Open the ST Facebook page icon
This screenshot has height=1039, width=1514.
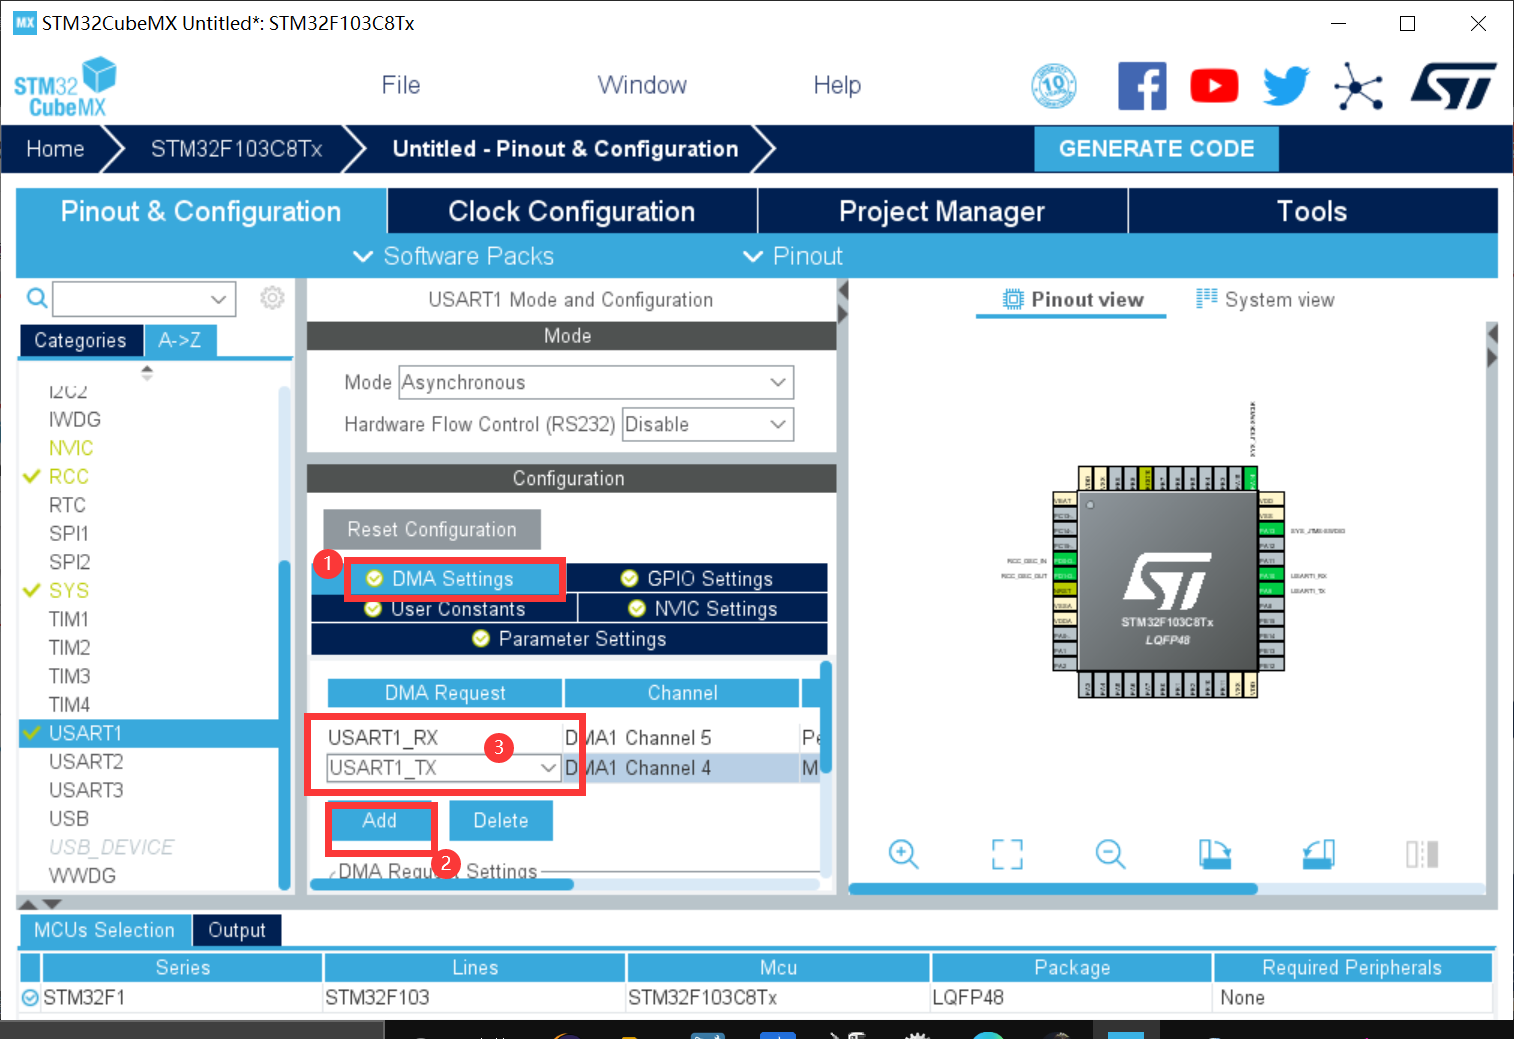[1142, 86]
